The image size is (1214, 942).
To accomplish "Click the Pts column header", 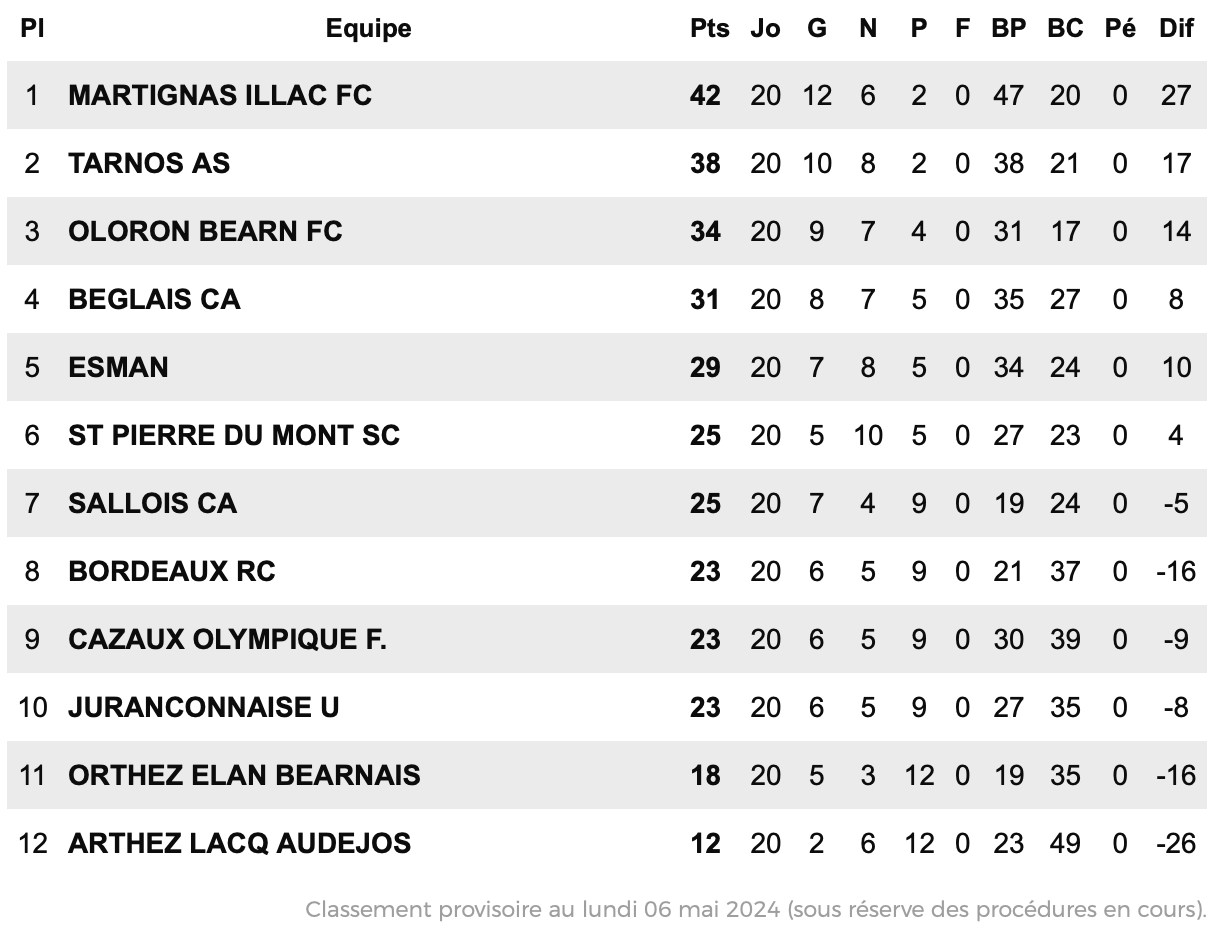I will [x=709, y=29].
